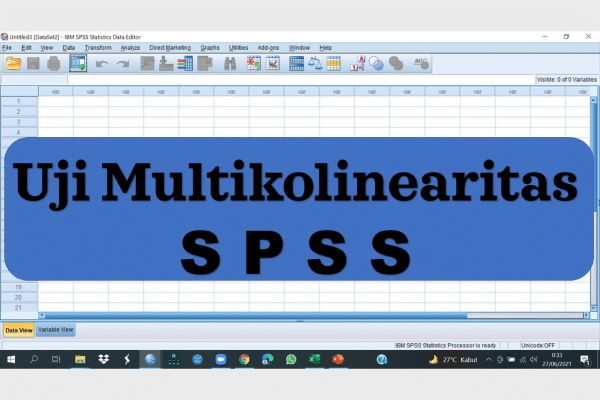600x400 pixels.
Task: Open the Add-ons menu
Action: pos(268,48)
